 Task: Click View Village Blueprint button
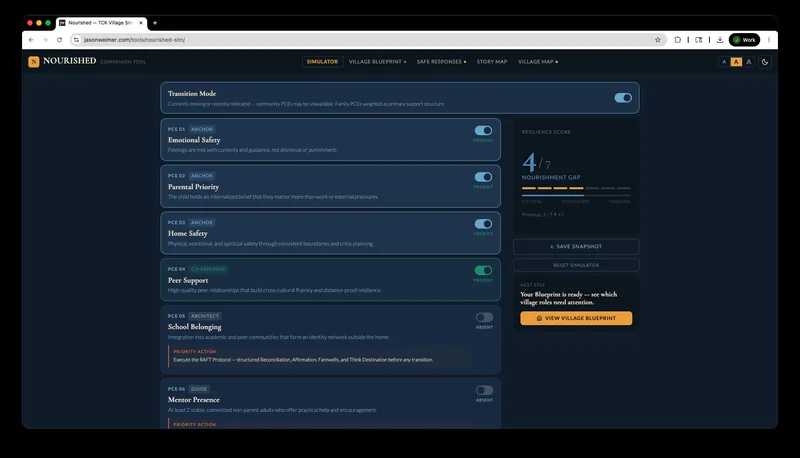[576, 318]
